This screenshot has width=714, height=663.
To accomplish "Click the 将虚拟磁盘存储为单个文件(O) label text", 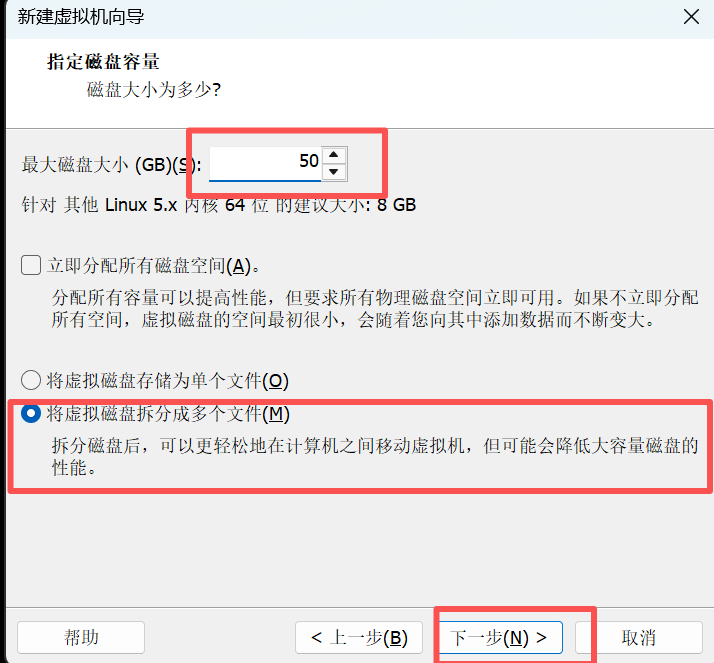I will (168, 381).
